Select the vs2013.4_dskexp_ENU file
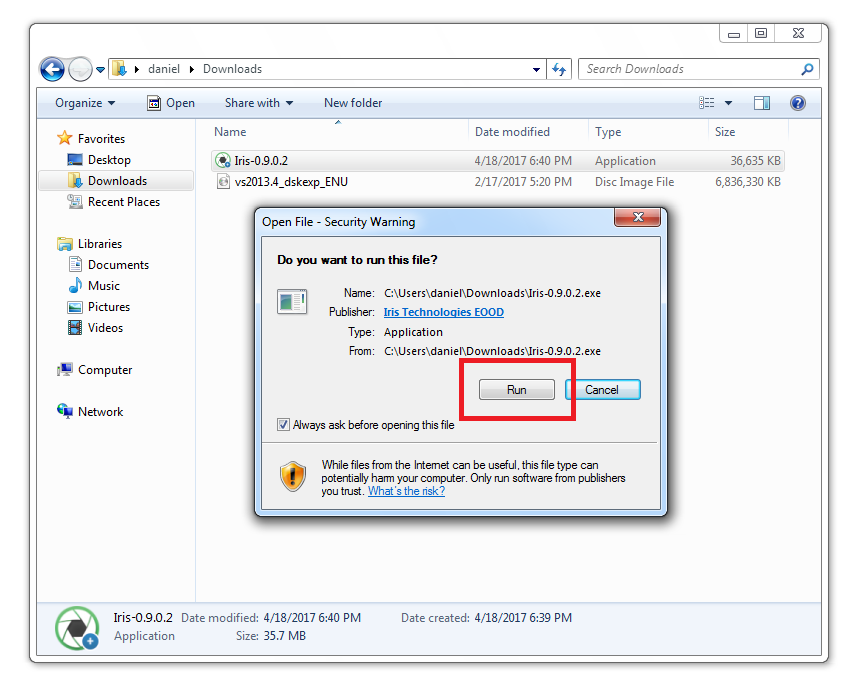The height and width of the screenshot is (689, 865). [x=291, y=181]
